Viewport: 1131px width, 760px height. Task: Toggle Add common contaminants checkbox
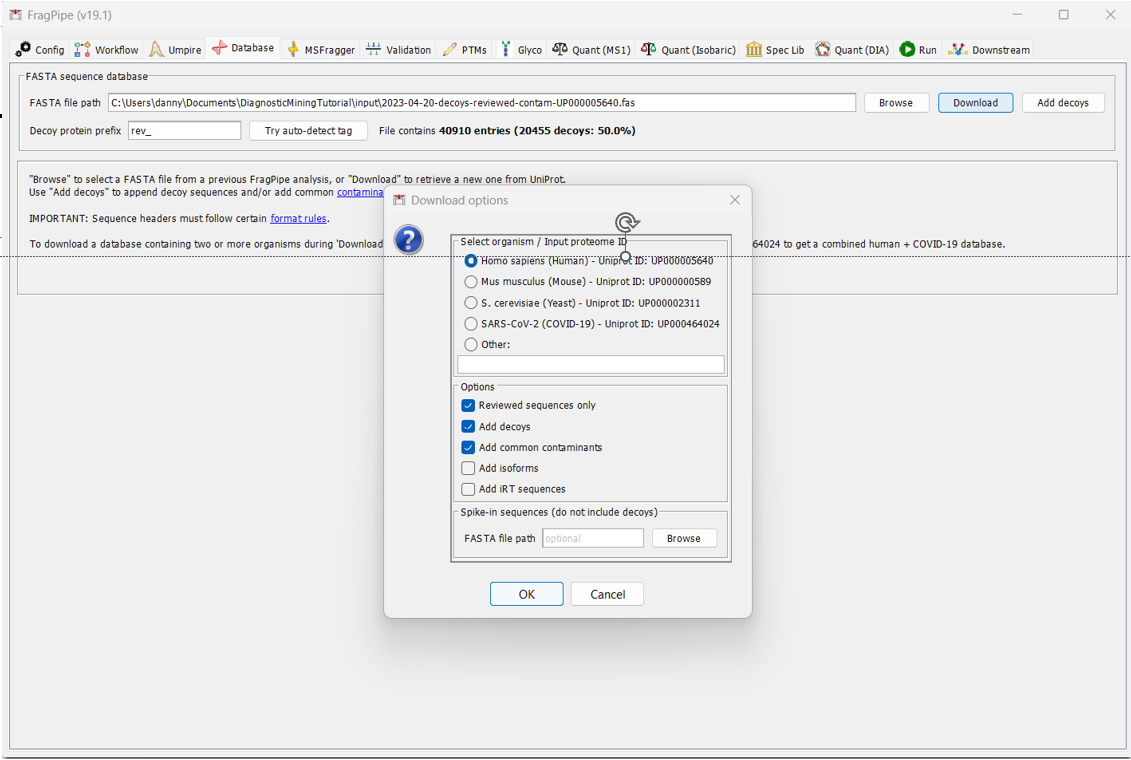(468, 447)
